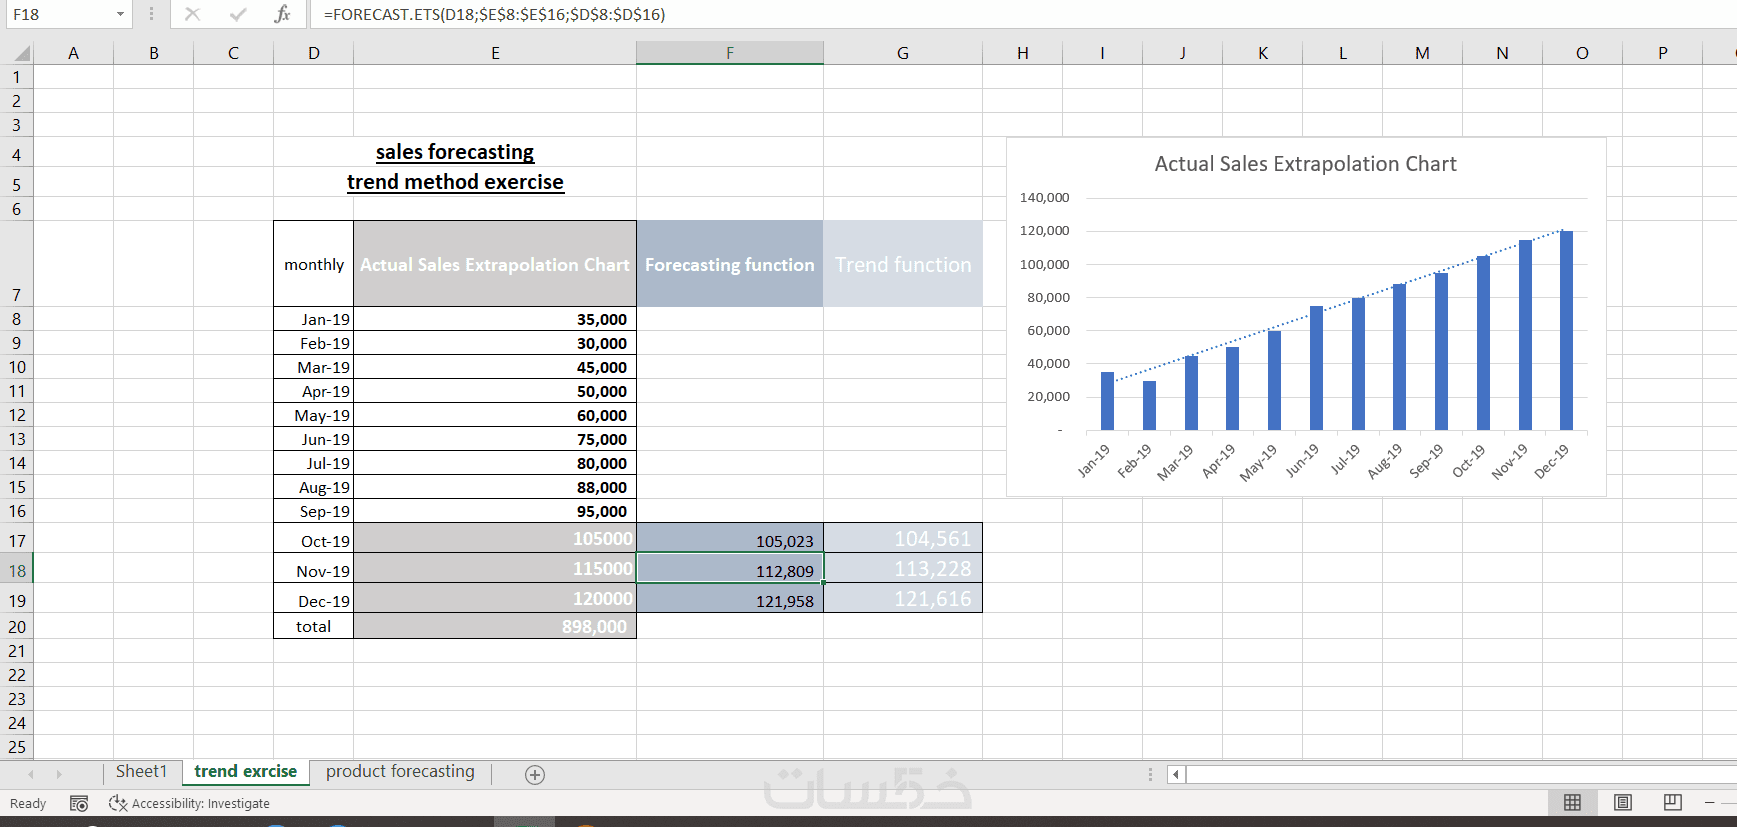The width and height of the screenshot is (1737, 827).
Task: Select trend cell 121,616
Action: point(903,599)
